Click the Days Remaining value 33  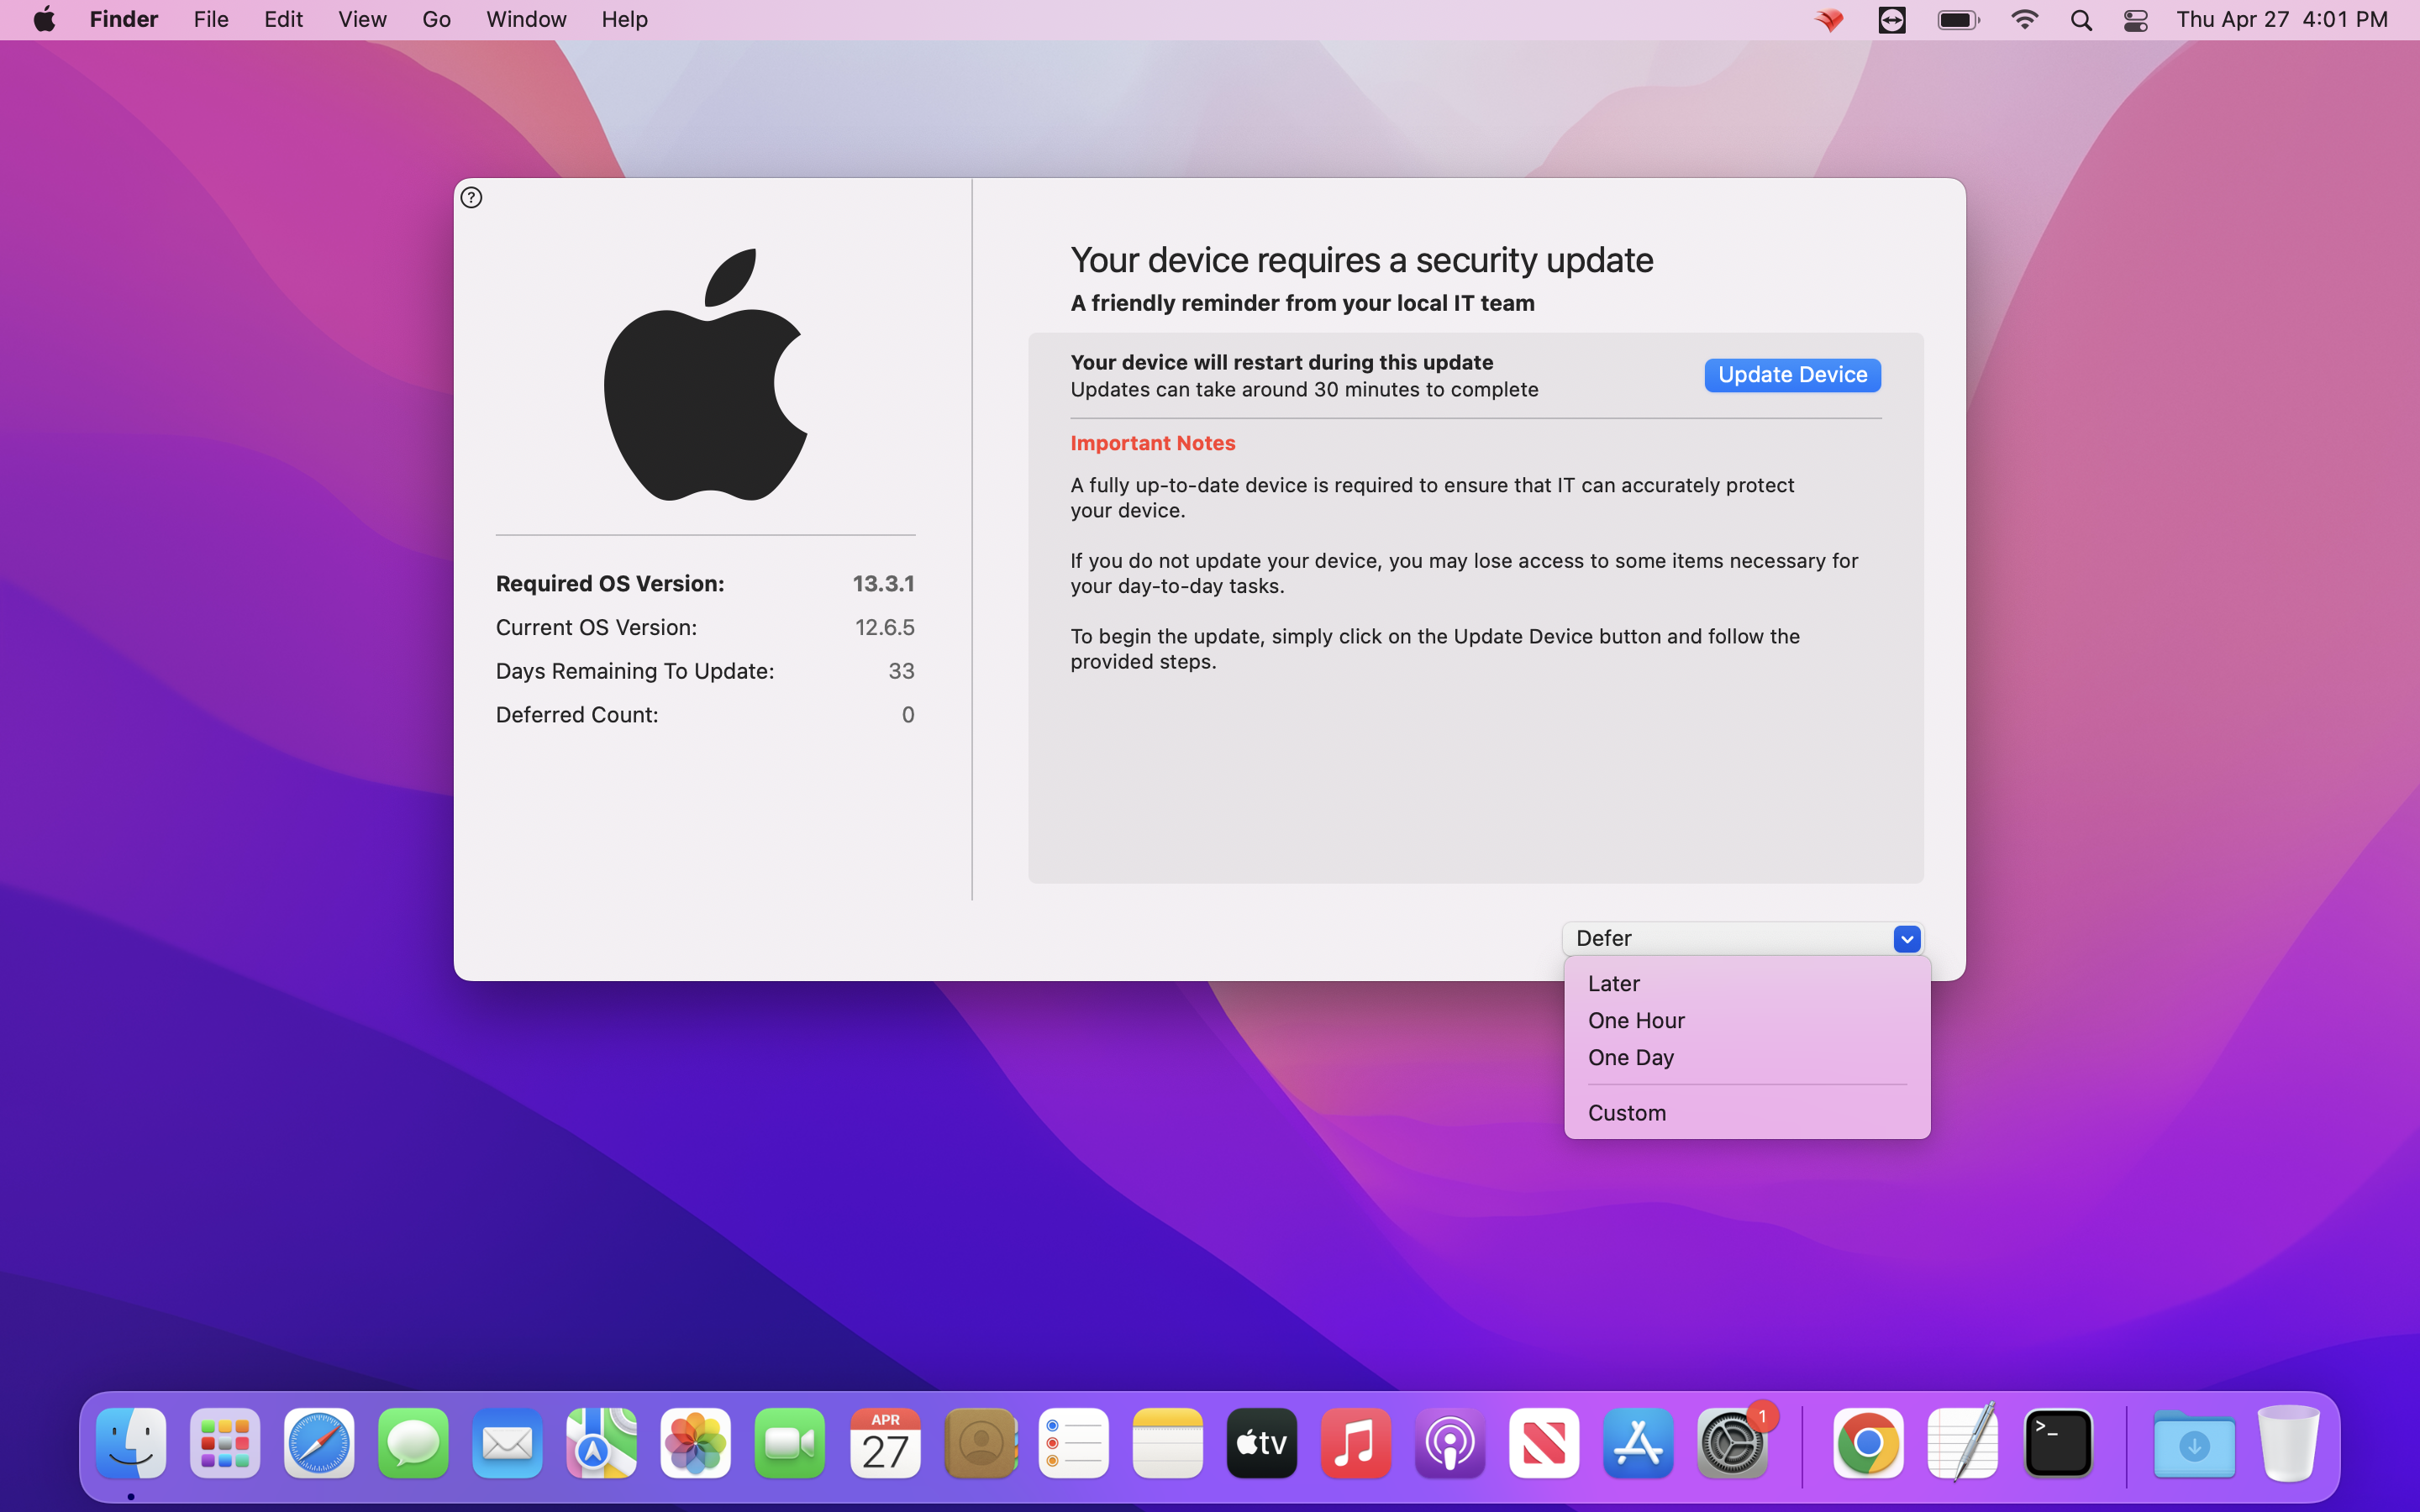tap(901, 671)
